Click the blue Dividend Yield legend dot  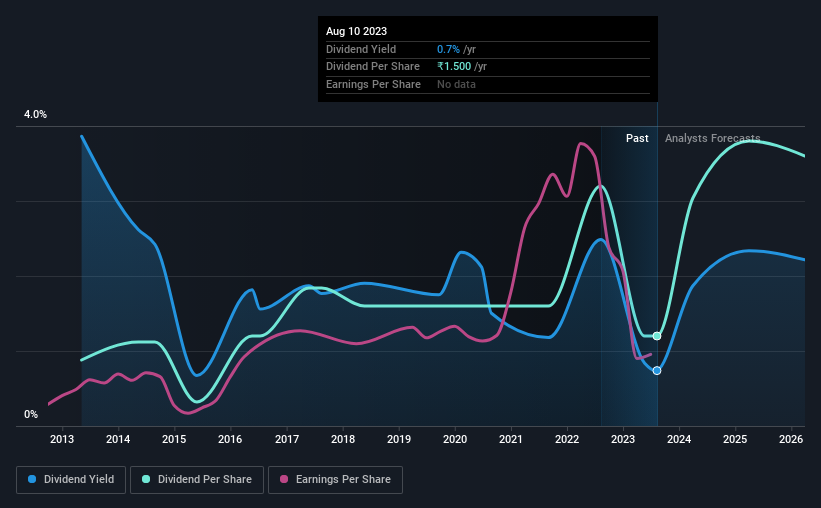pos(32,479)
